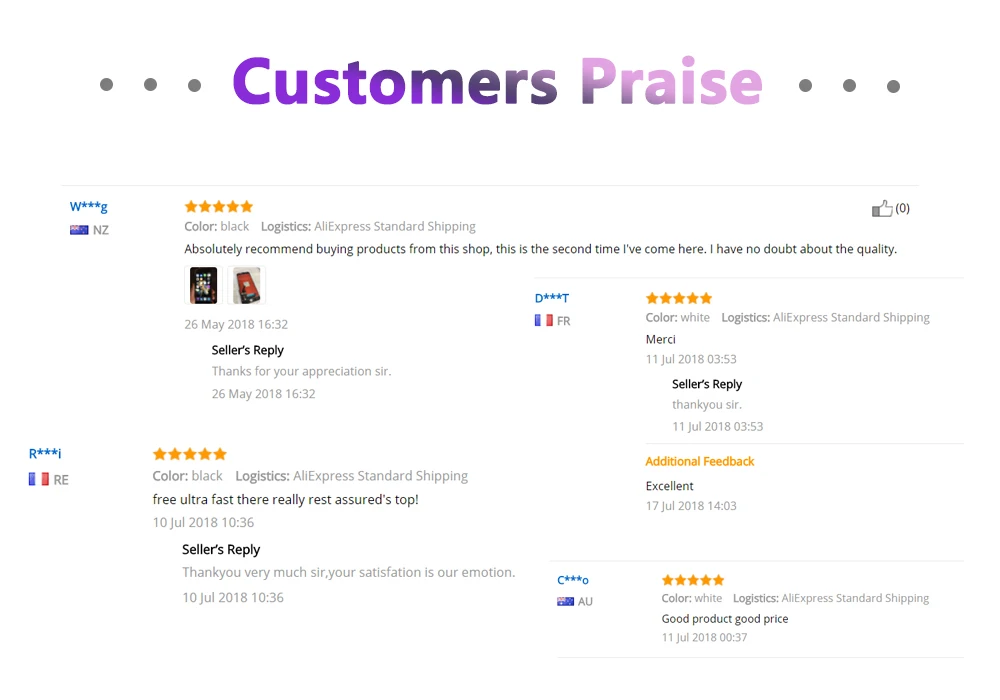This screenshot has height=700, width=1000.
Task: Click the Seller's Reply heading under R***i's review
Action: 221,549
